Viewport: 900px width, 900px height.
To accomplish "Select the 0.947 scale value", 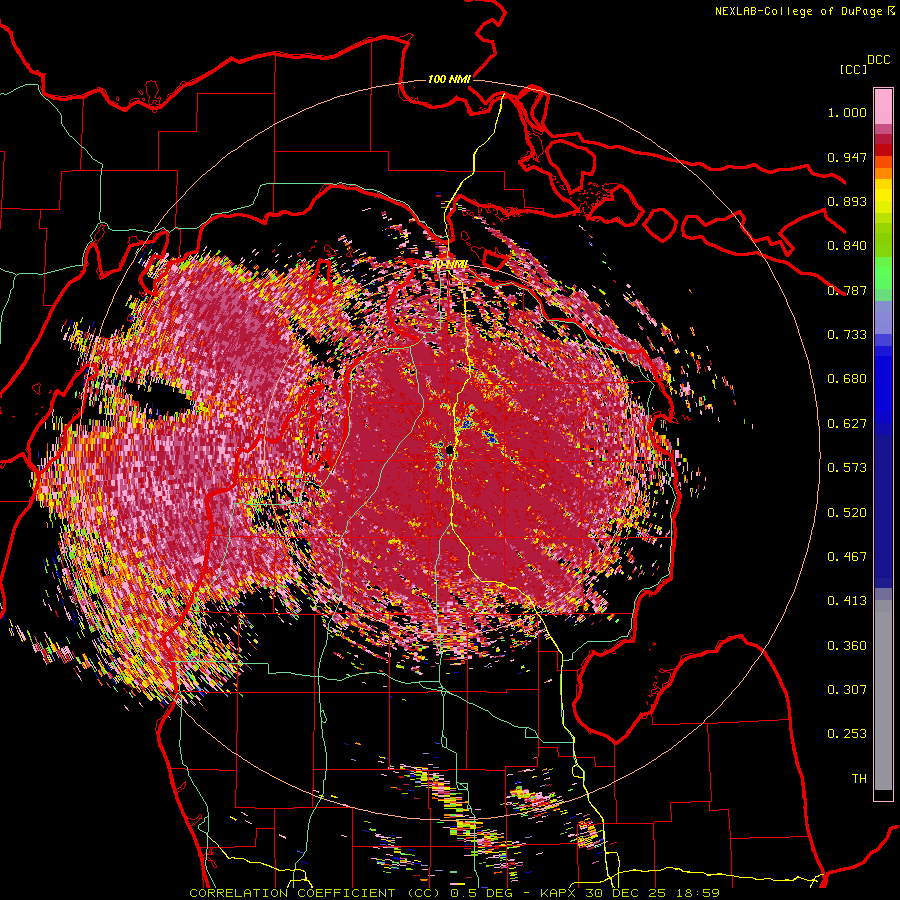I will (x=847, y=157).
